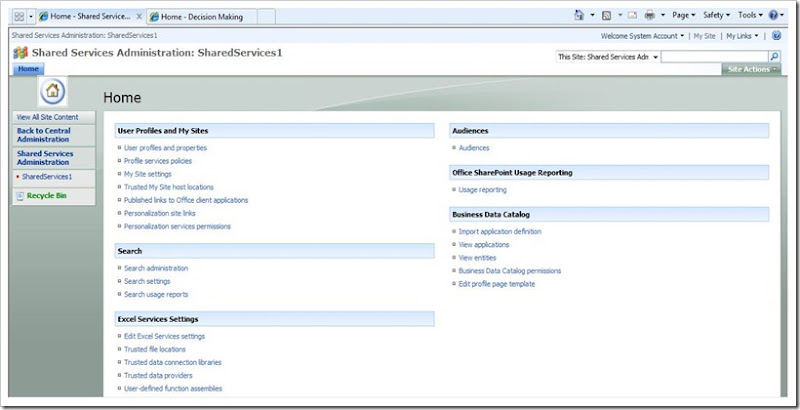Open the Site Actions dropdown
Viewport: 800px width, 410px height.
click(x=751, y=69)
